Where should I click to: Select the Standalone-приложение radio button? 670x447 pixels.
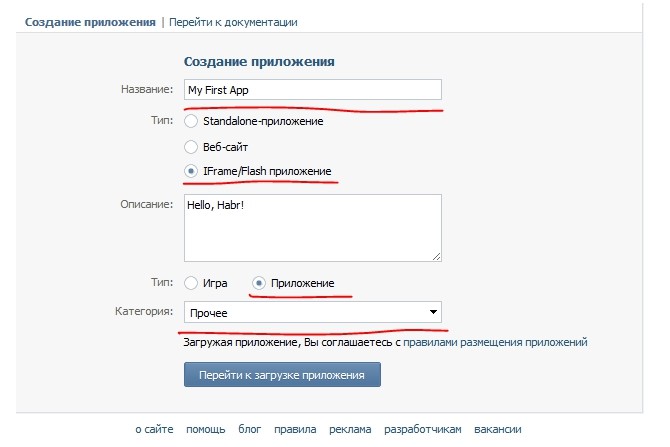(192, 121)
